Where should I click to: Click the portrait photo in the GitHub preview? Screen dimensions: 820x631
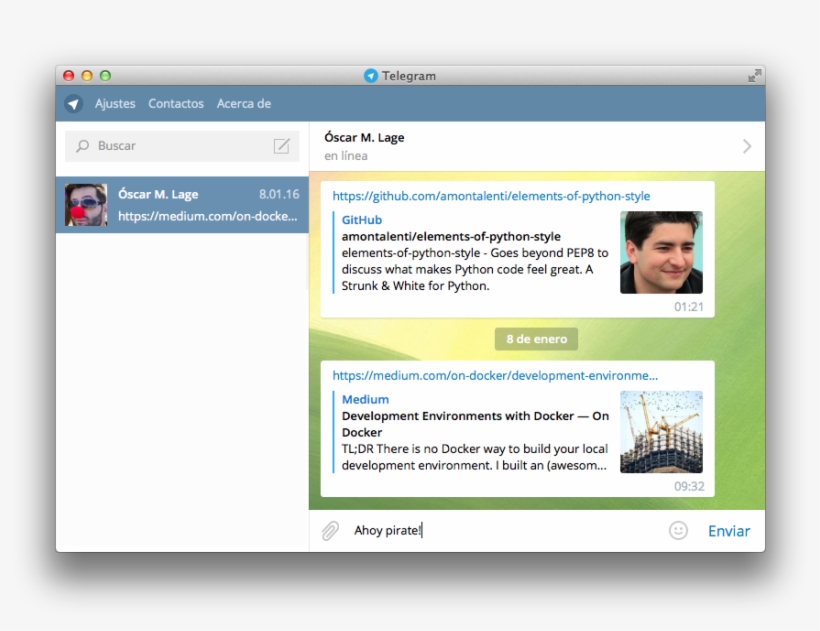(661, 251)
